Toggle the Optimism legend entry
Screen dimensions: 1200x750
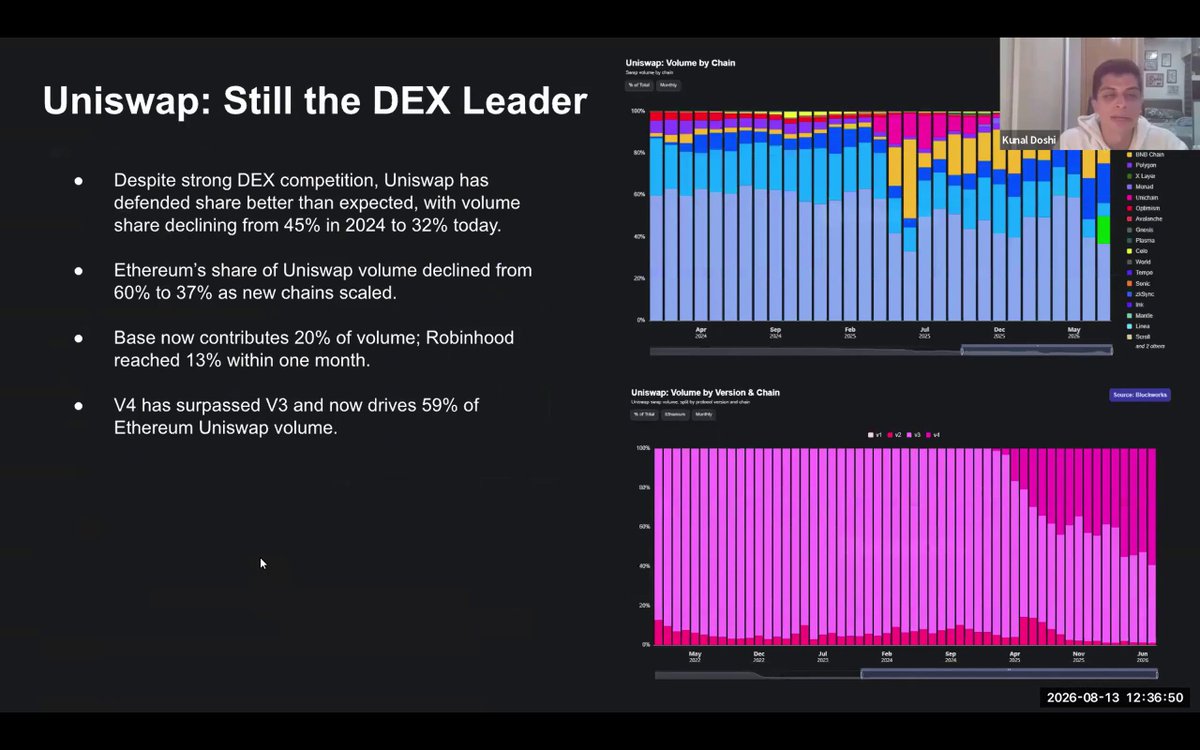1144,208
